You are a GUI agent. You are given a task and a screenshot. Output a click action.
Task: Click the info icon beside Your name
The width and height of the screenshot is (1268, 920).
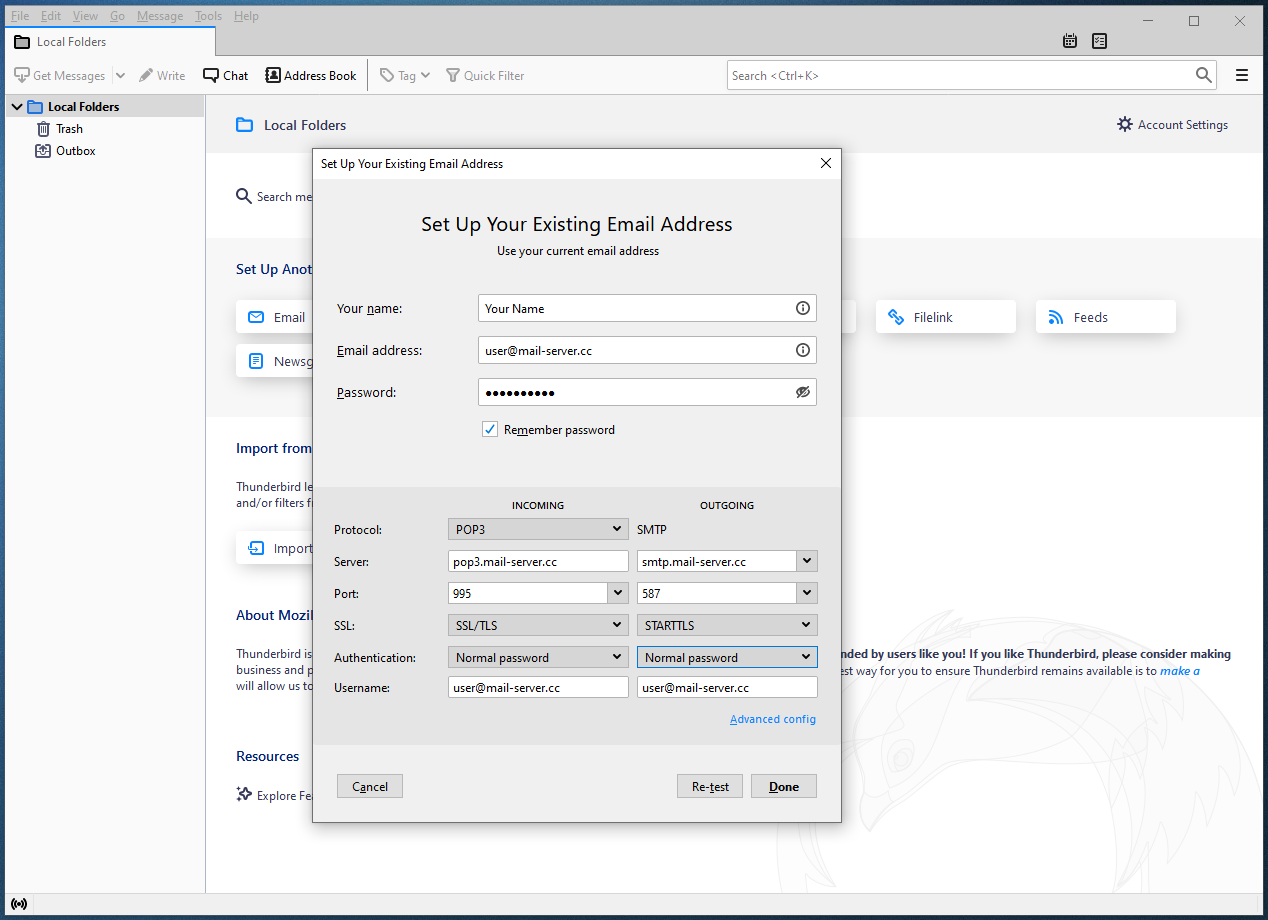coord(802,308)
